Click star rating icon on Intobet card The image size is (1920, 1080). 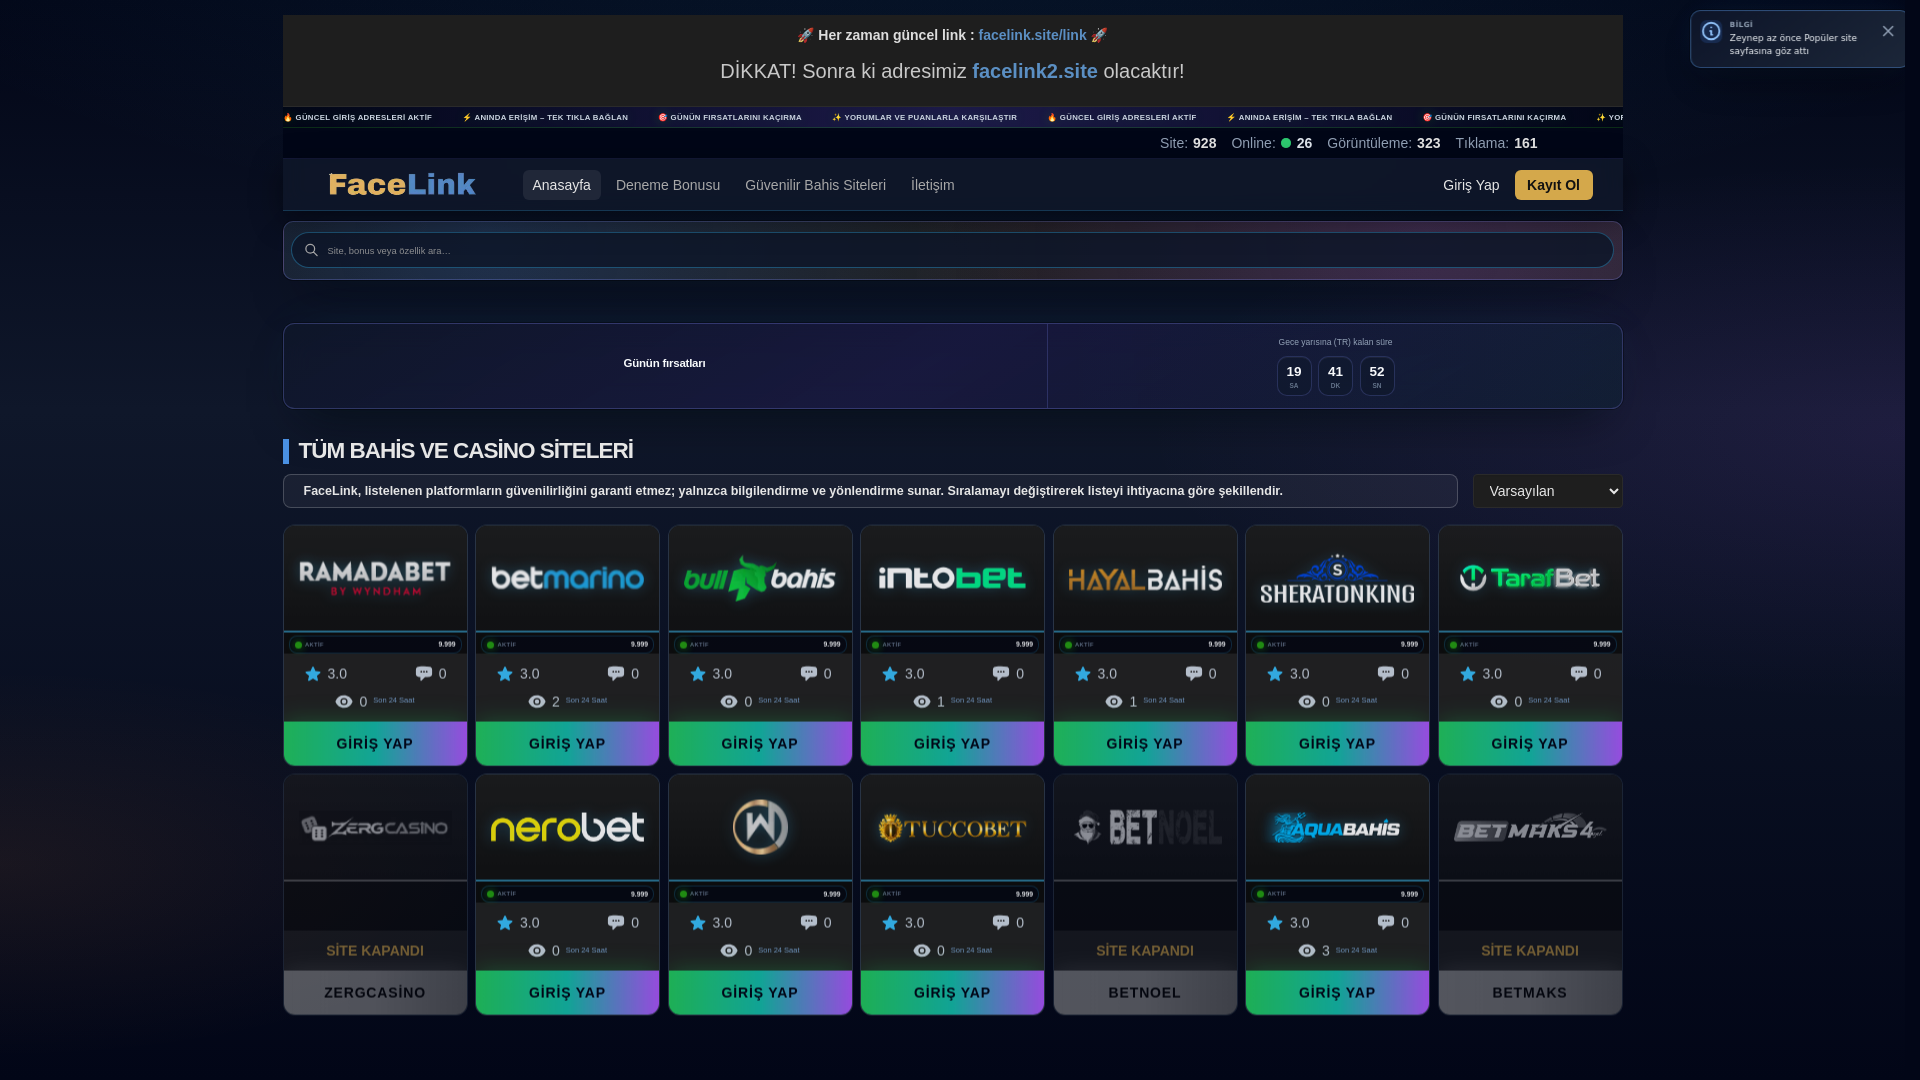(x=890, y=674)
